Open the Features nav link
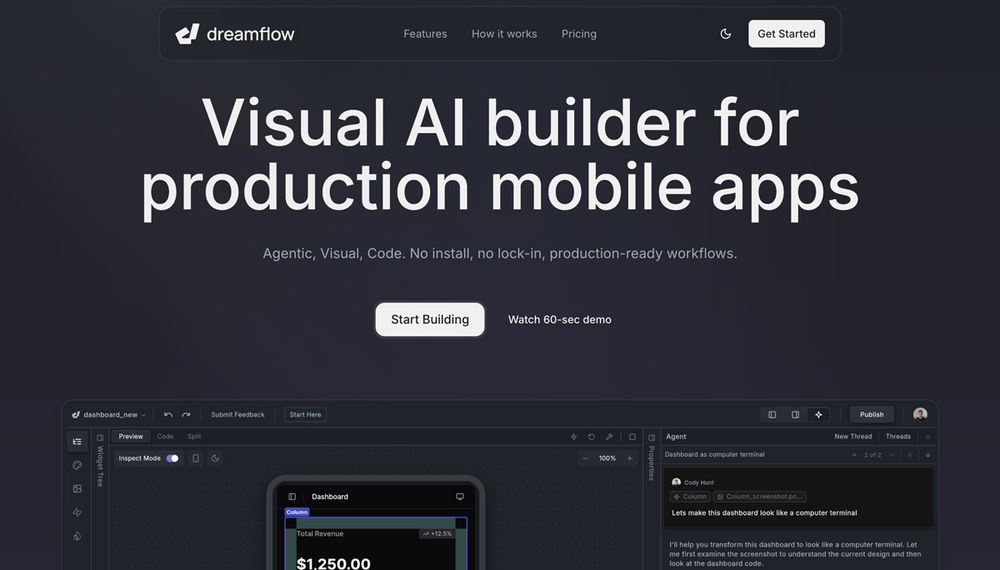 pyautogui.click(x=425, y=34)
